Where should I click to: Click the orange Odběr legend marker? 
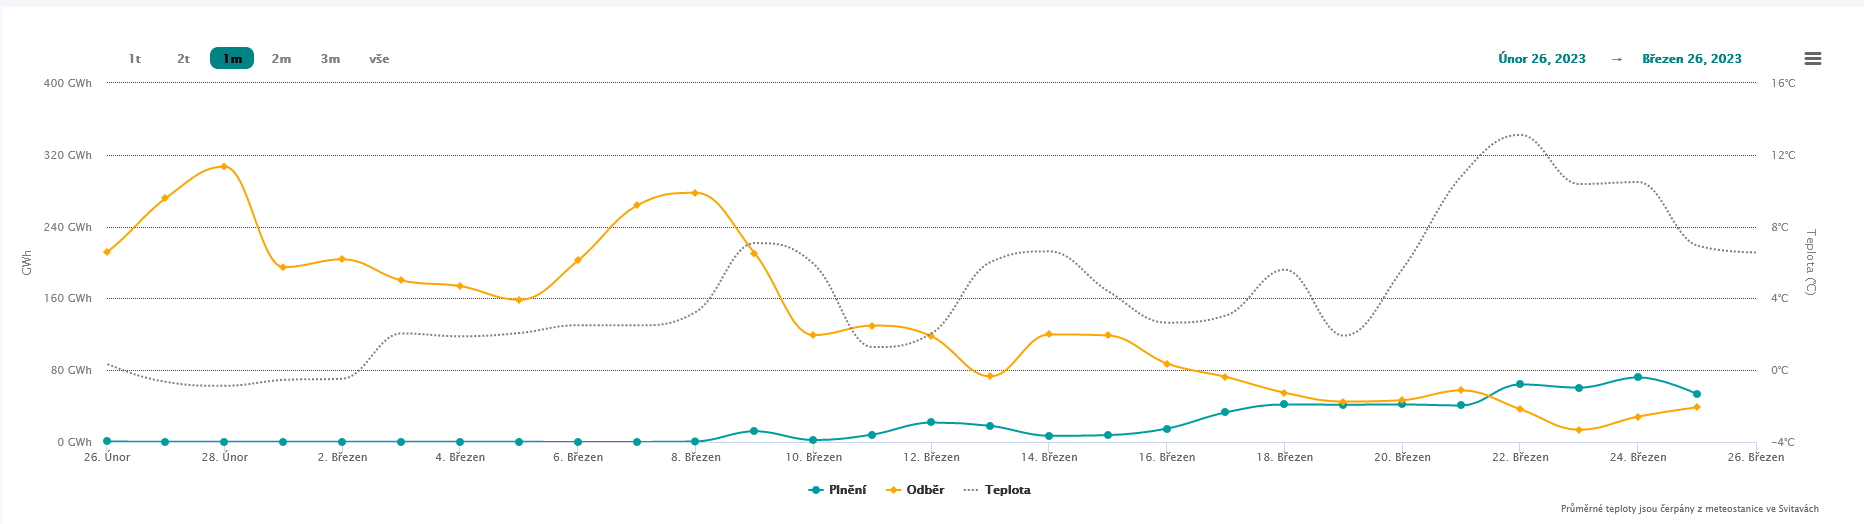[894, 490]
